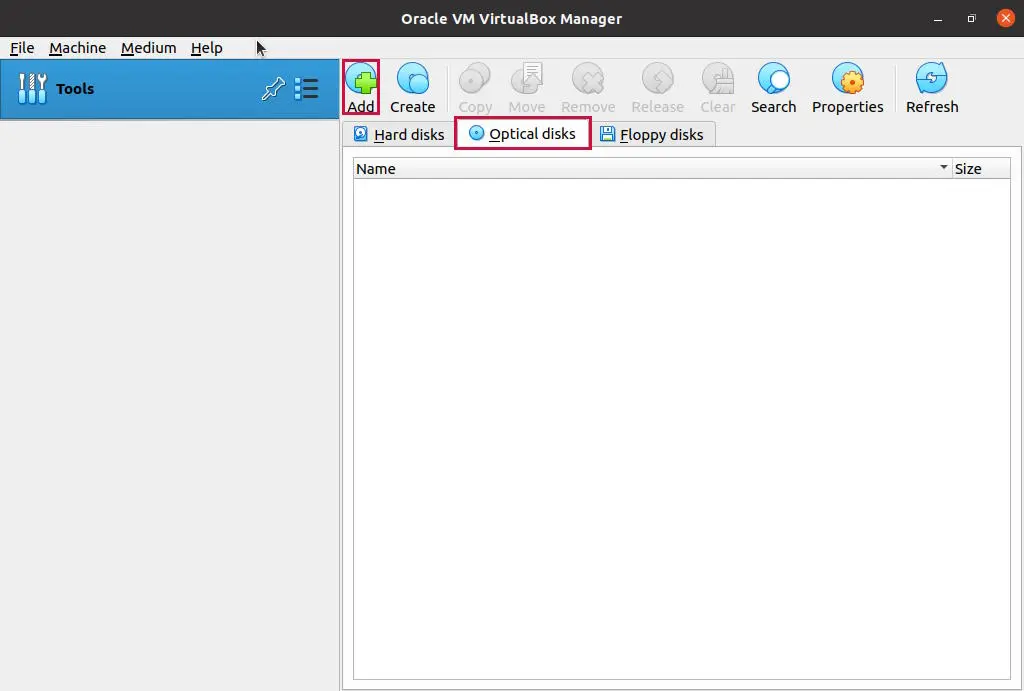Click the Clear disk icon
The image size is (1024, 691).
pyautogui.click(x=717, y=85)
